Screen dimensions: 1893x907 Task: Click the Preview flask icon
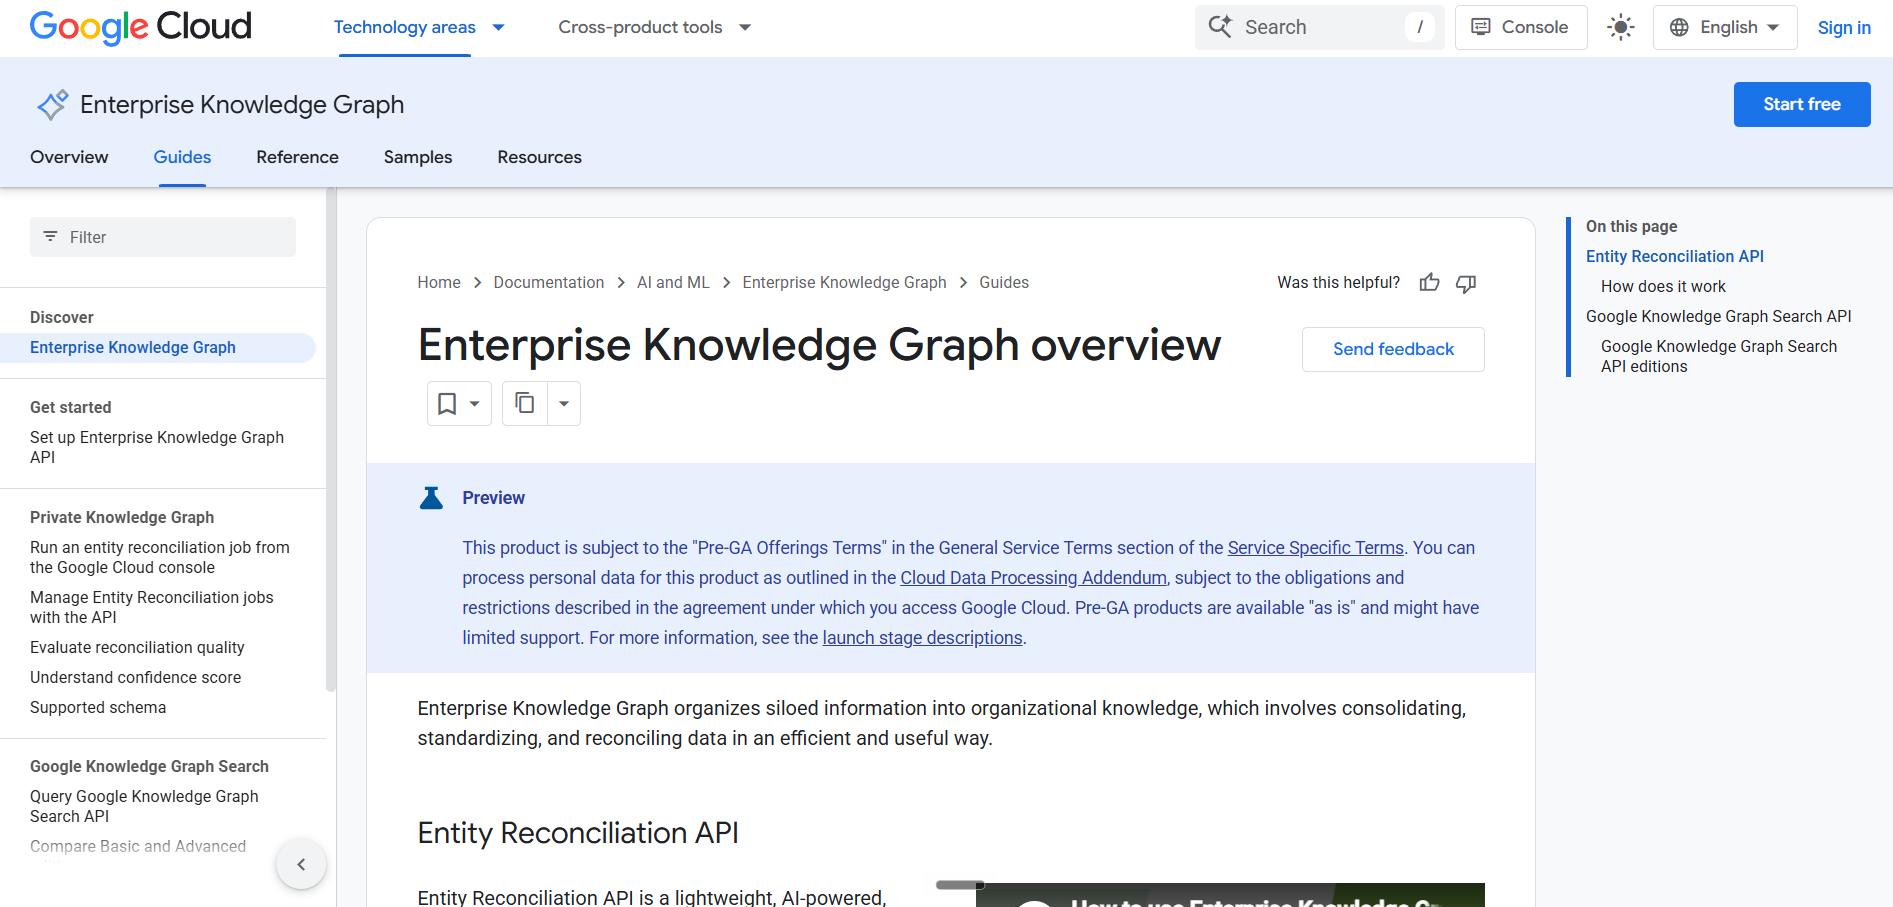431,497
